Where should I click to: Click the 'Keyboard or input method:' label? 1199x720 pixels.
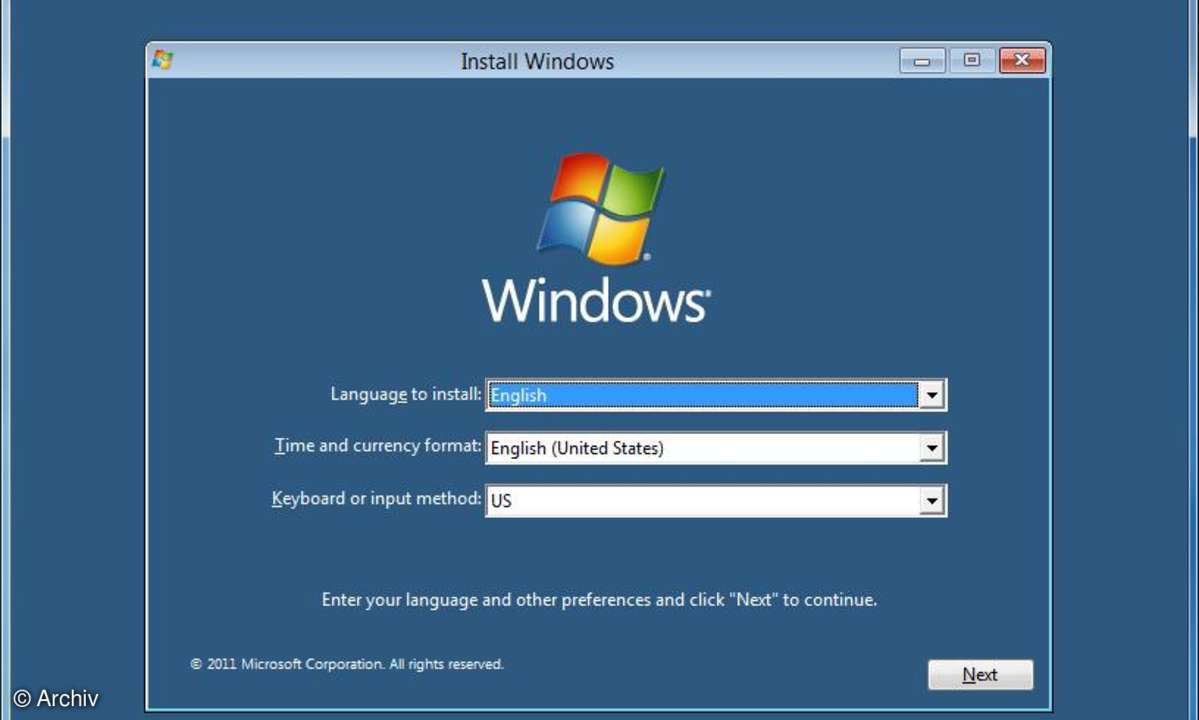tap(377, 498)
